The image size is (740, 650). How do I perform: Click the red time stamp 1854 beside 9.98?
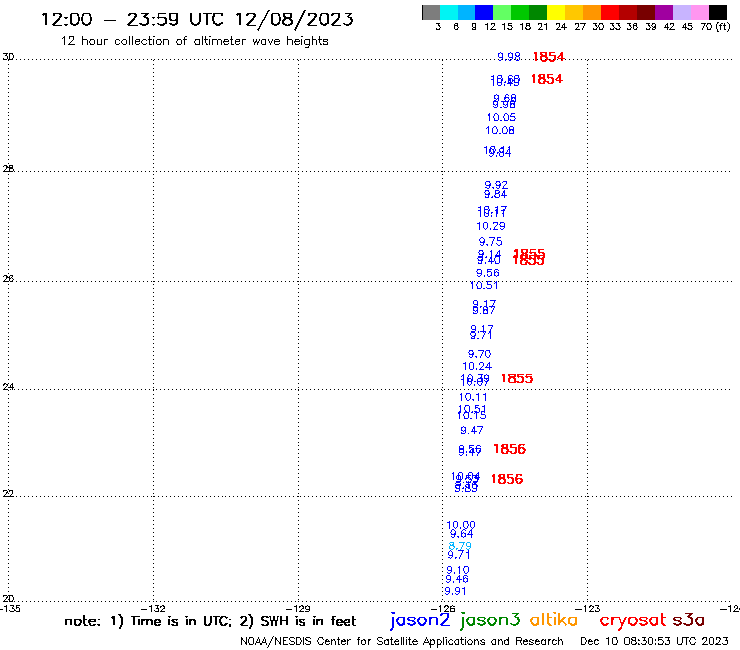click(x=548, y=57)
